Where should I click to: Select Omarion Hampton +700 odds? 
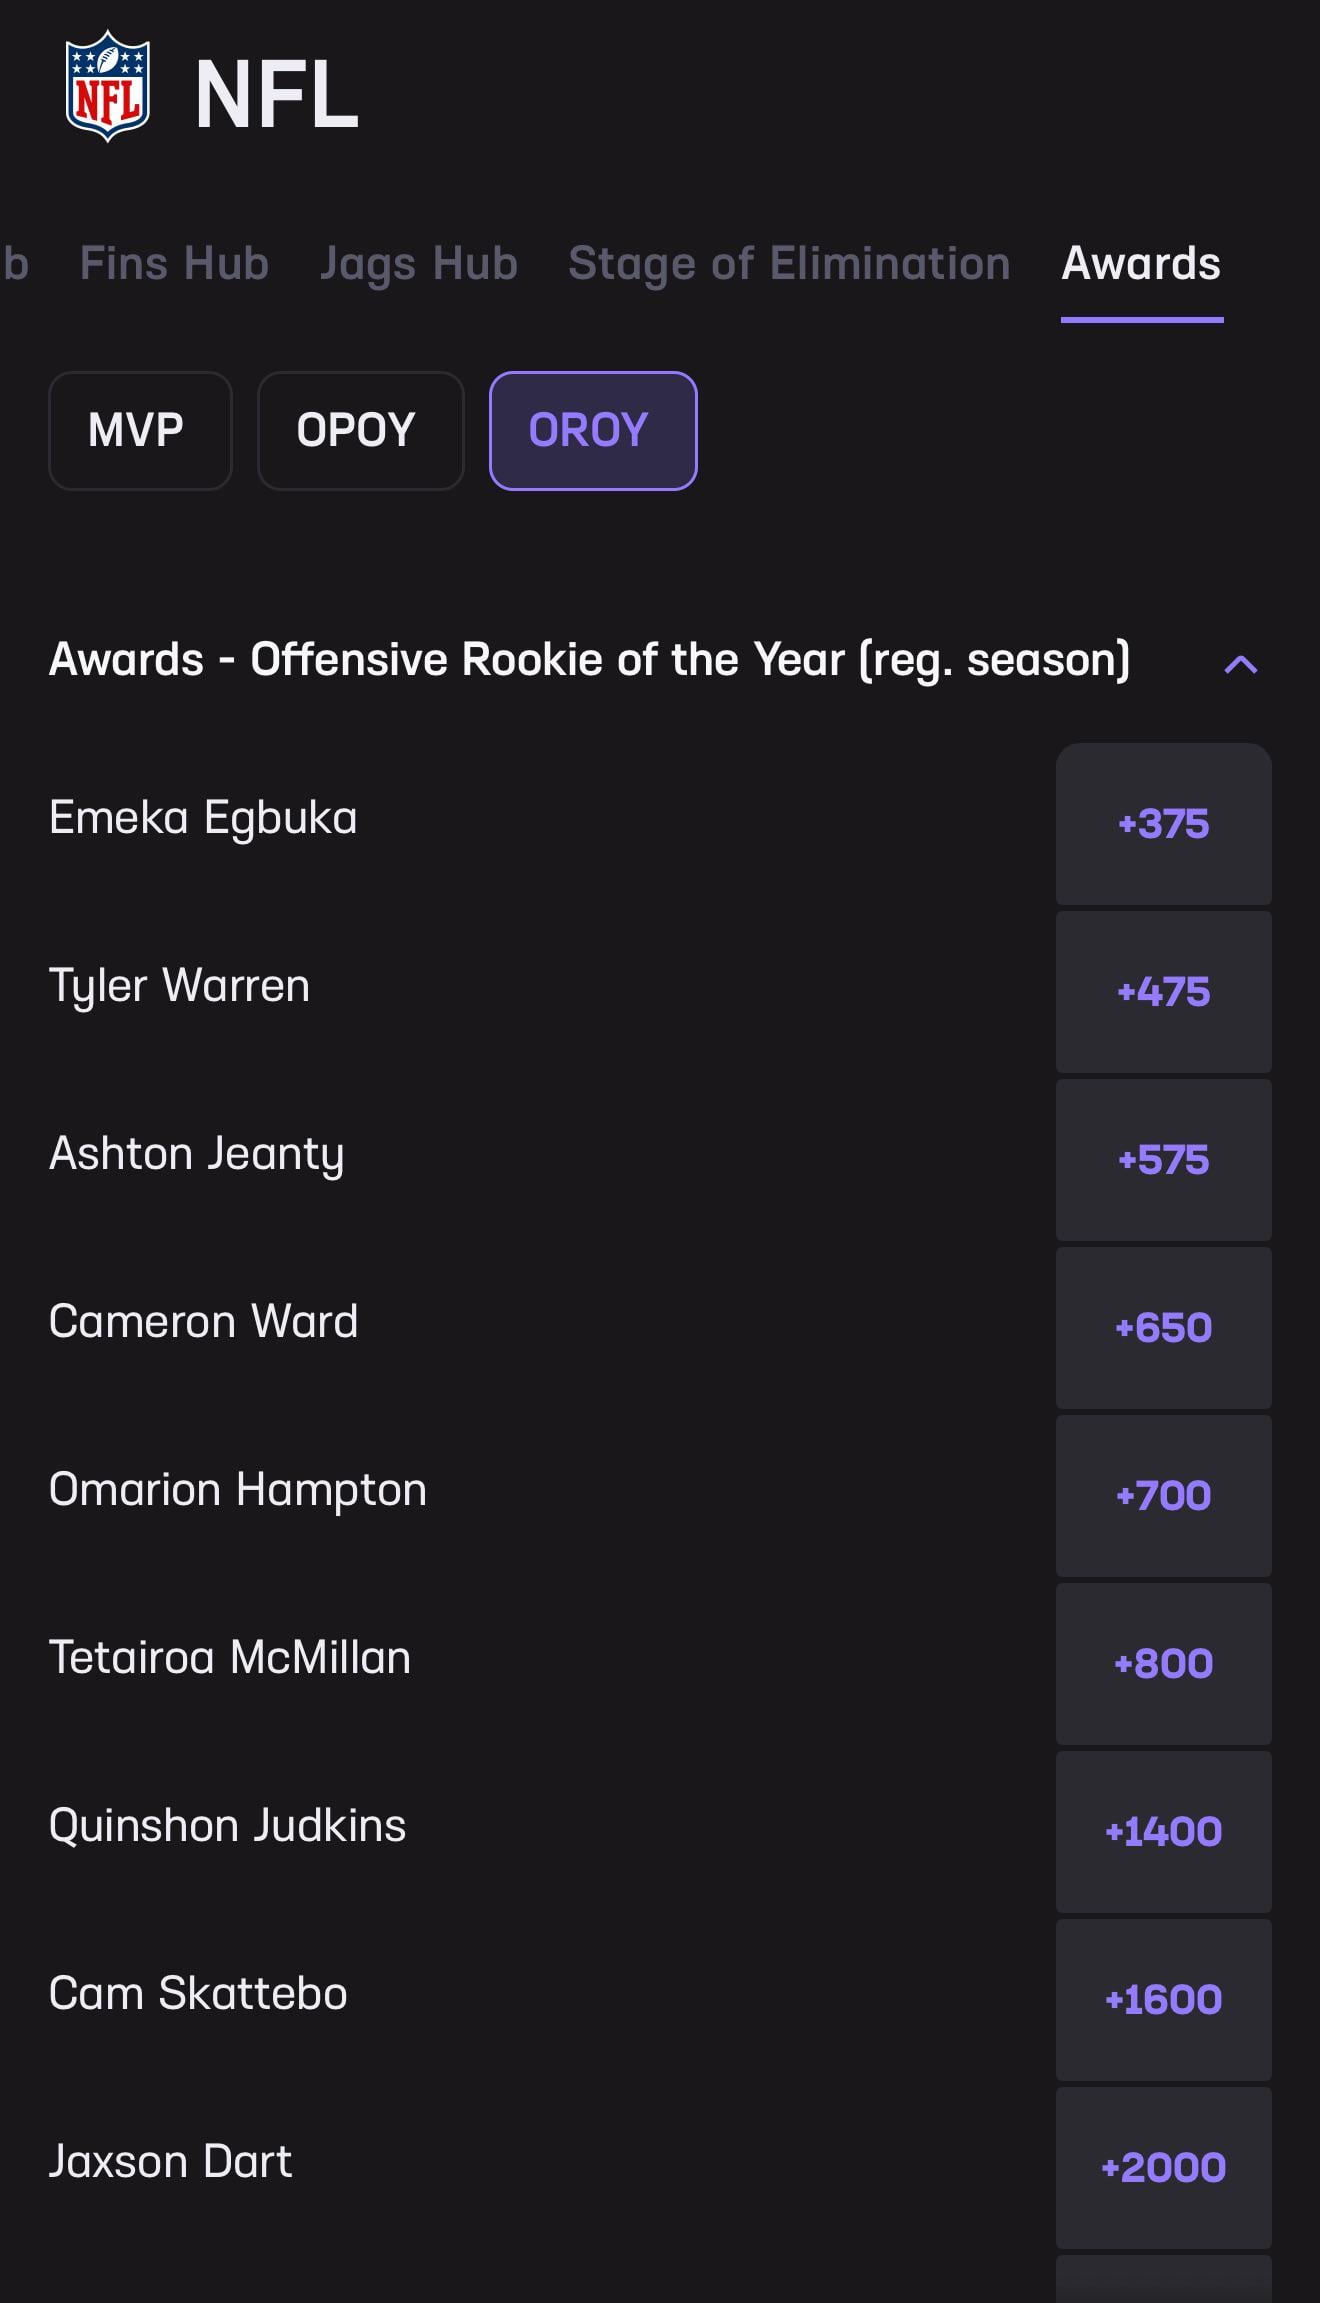coord(1163,1496)
